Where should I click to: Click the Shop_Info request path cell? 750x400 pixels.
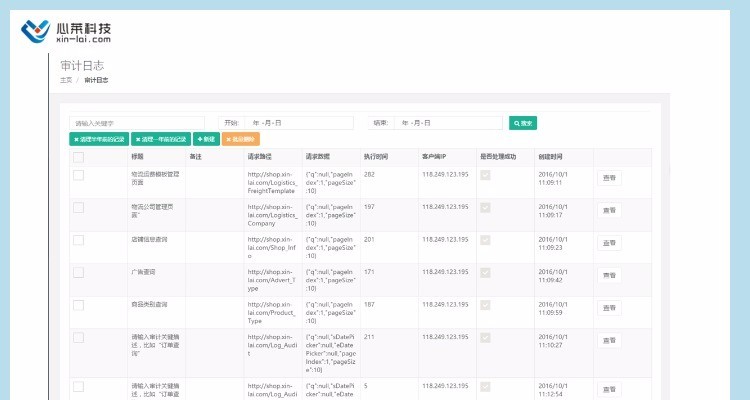[272, 248]
